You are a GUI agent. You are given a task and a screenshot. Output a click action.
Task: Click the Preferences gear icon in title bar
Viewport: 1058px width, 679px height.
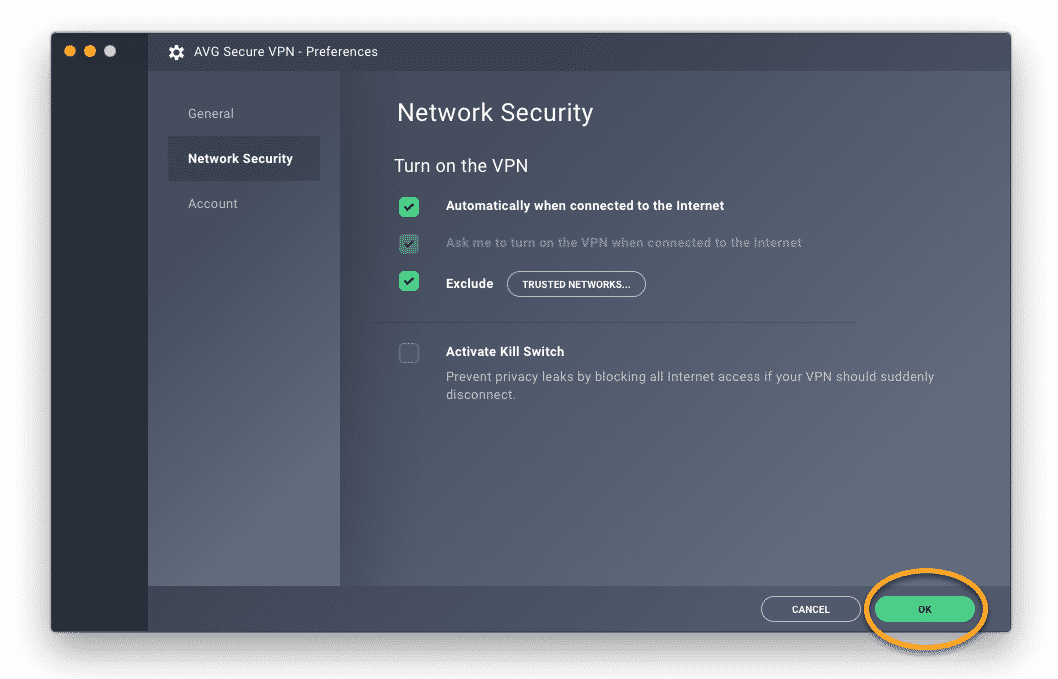click(177, 52)
